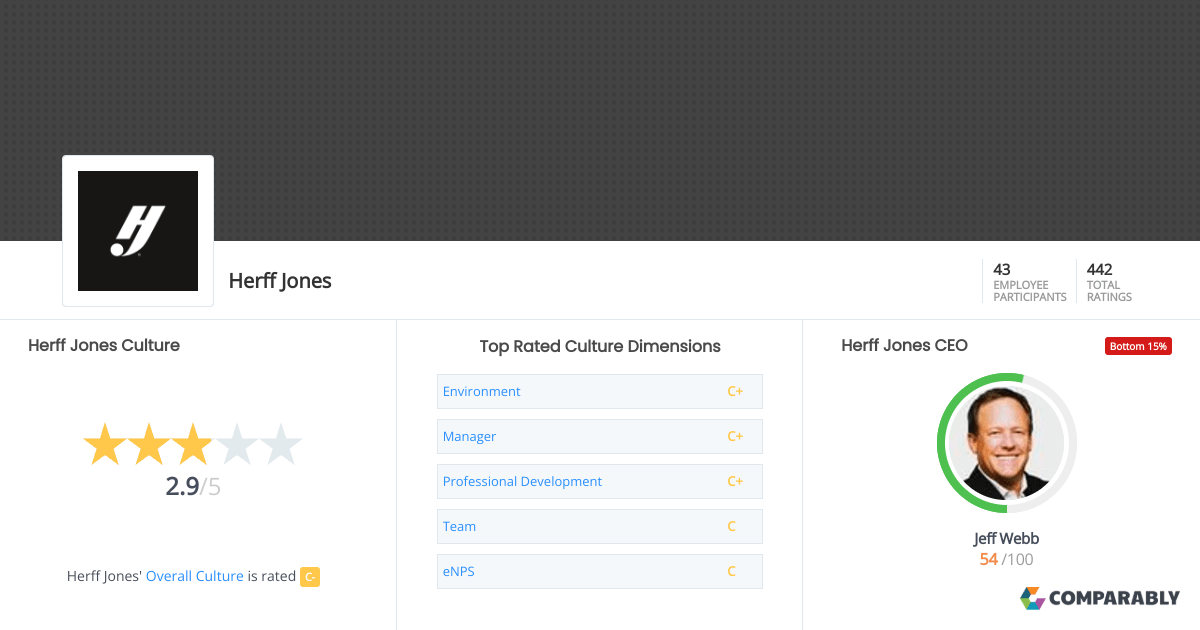Click the Jeff Webb name text
This screenshot has height=630, width=1200.
[1006, 539]
